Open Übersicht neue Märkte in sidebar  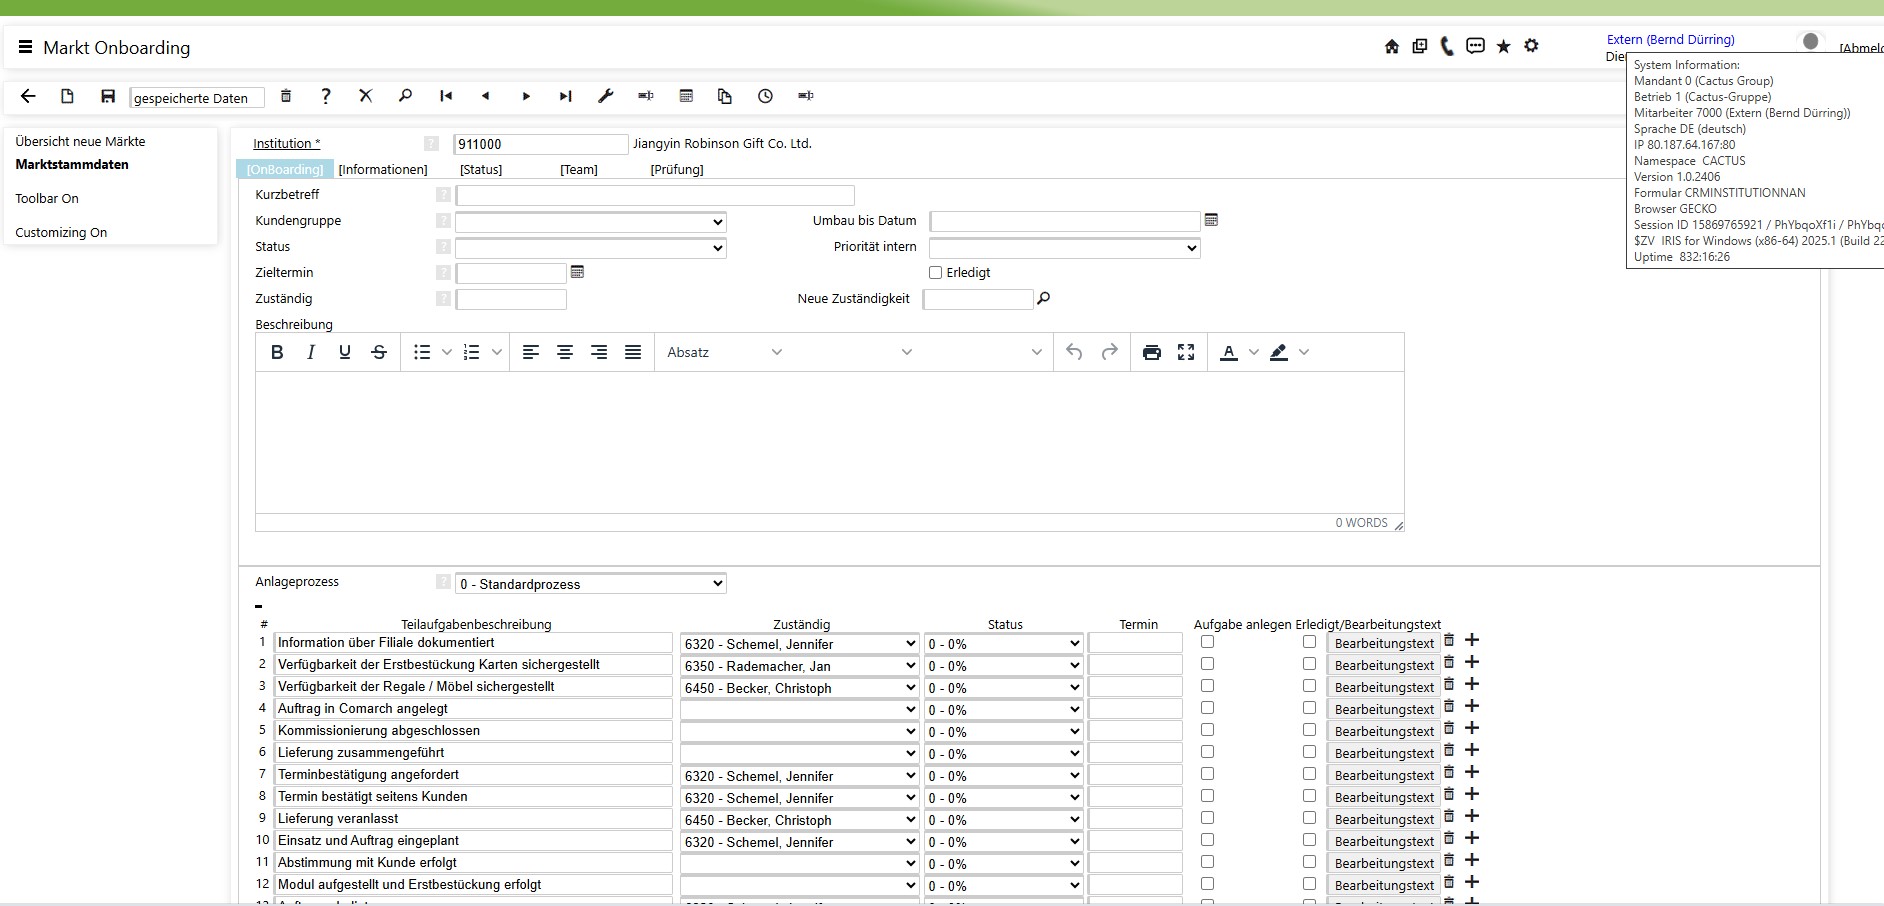pos(80,142)
